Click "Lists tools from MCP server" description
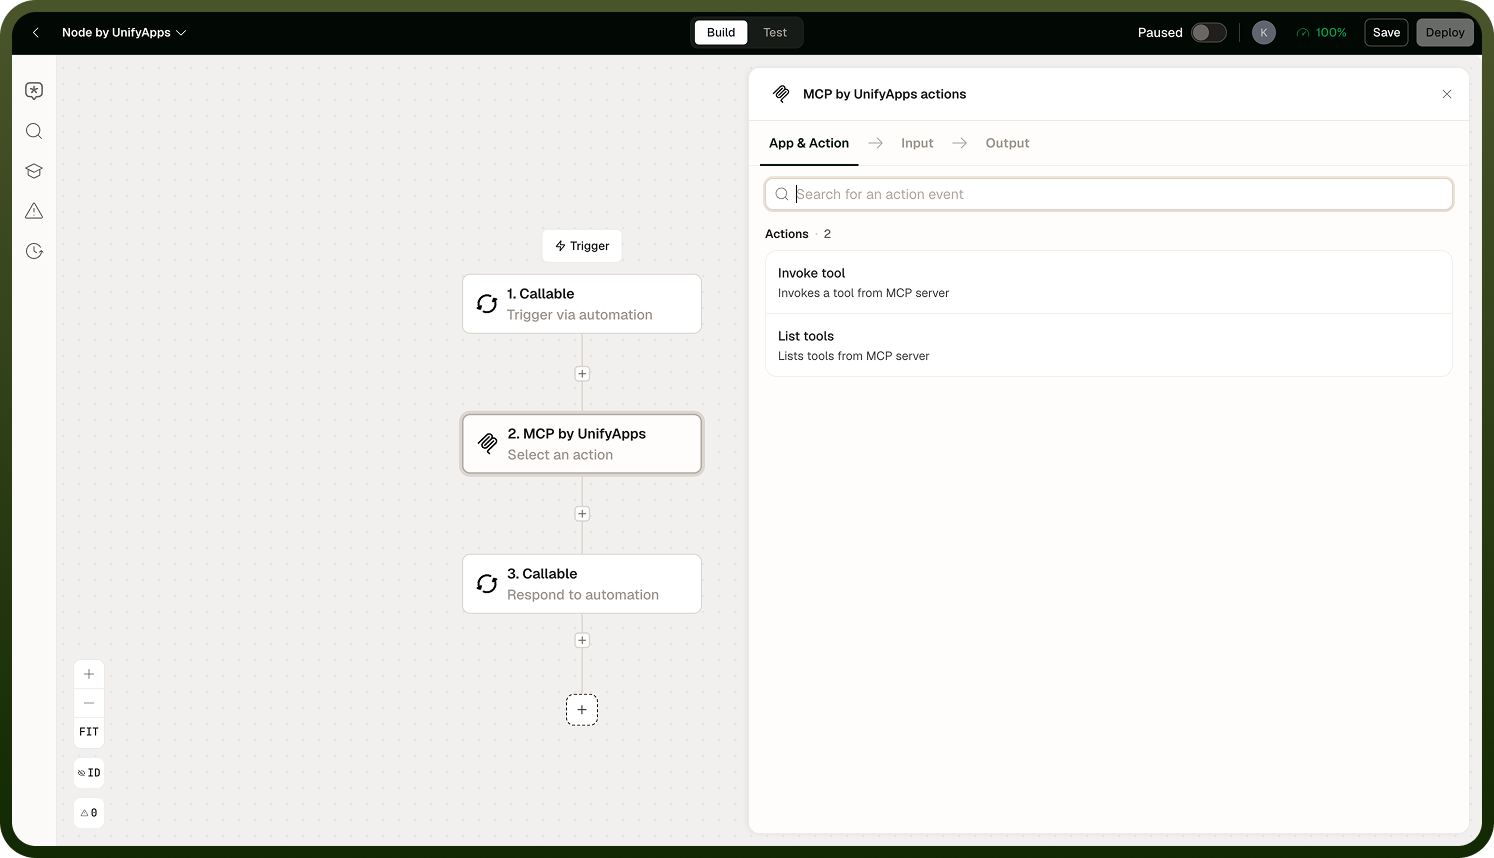Screen dimensions: 1494x858 coord(854,356)
